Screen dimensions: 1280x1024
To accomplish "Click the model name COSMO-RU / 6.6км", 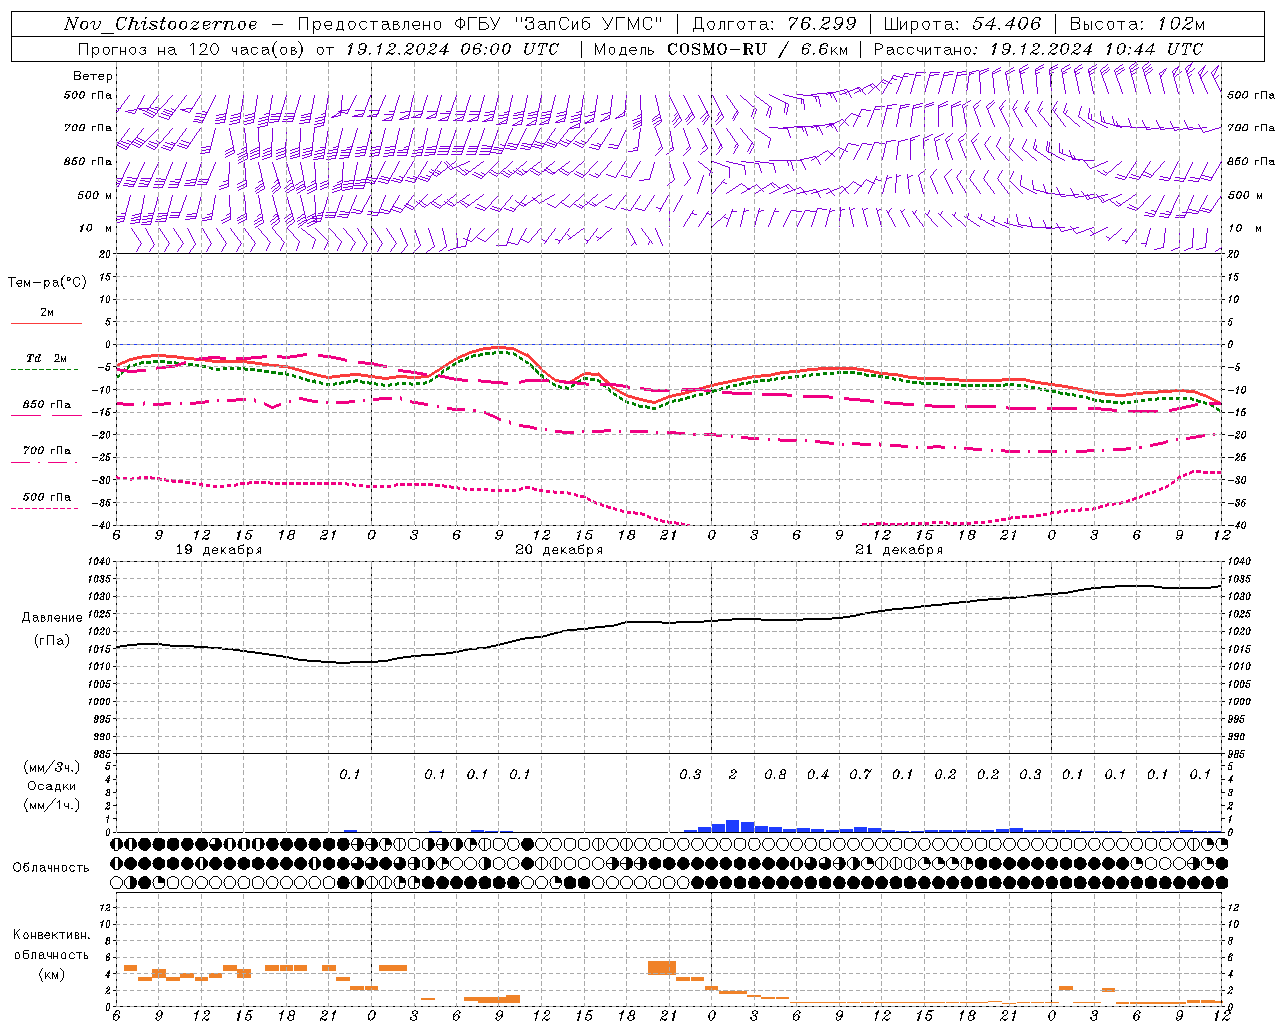I will [758, 49].
